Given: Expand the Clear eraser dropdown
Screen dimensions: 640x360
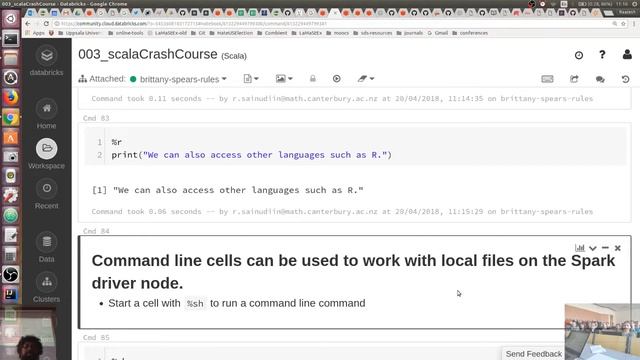Looking at the screenshot, I should point(366,78).
